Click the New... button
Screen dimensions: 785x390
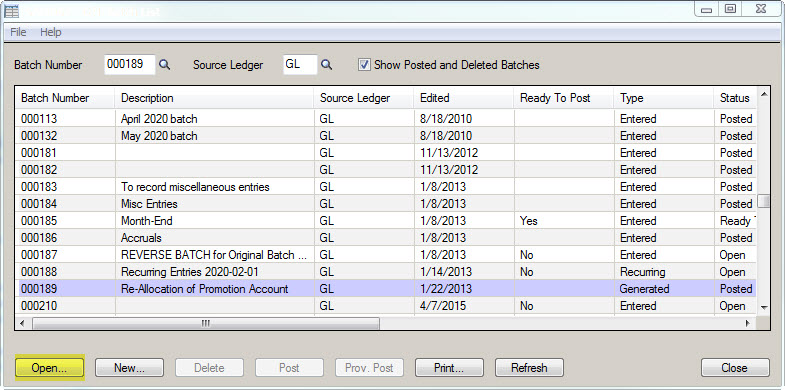pyautogui.click(x=129, y=368)
